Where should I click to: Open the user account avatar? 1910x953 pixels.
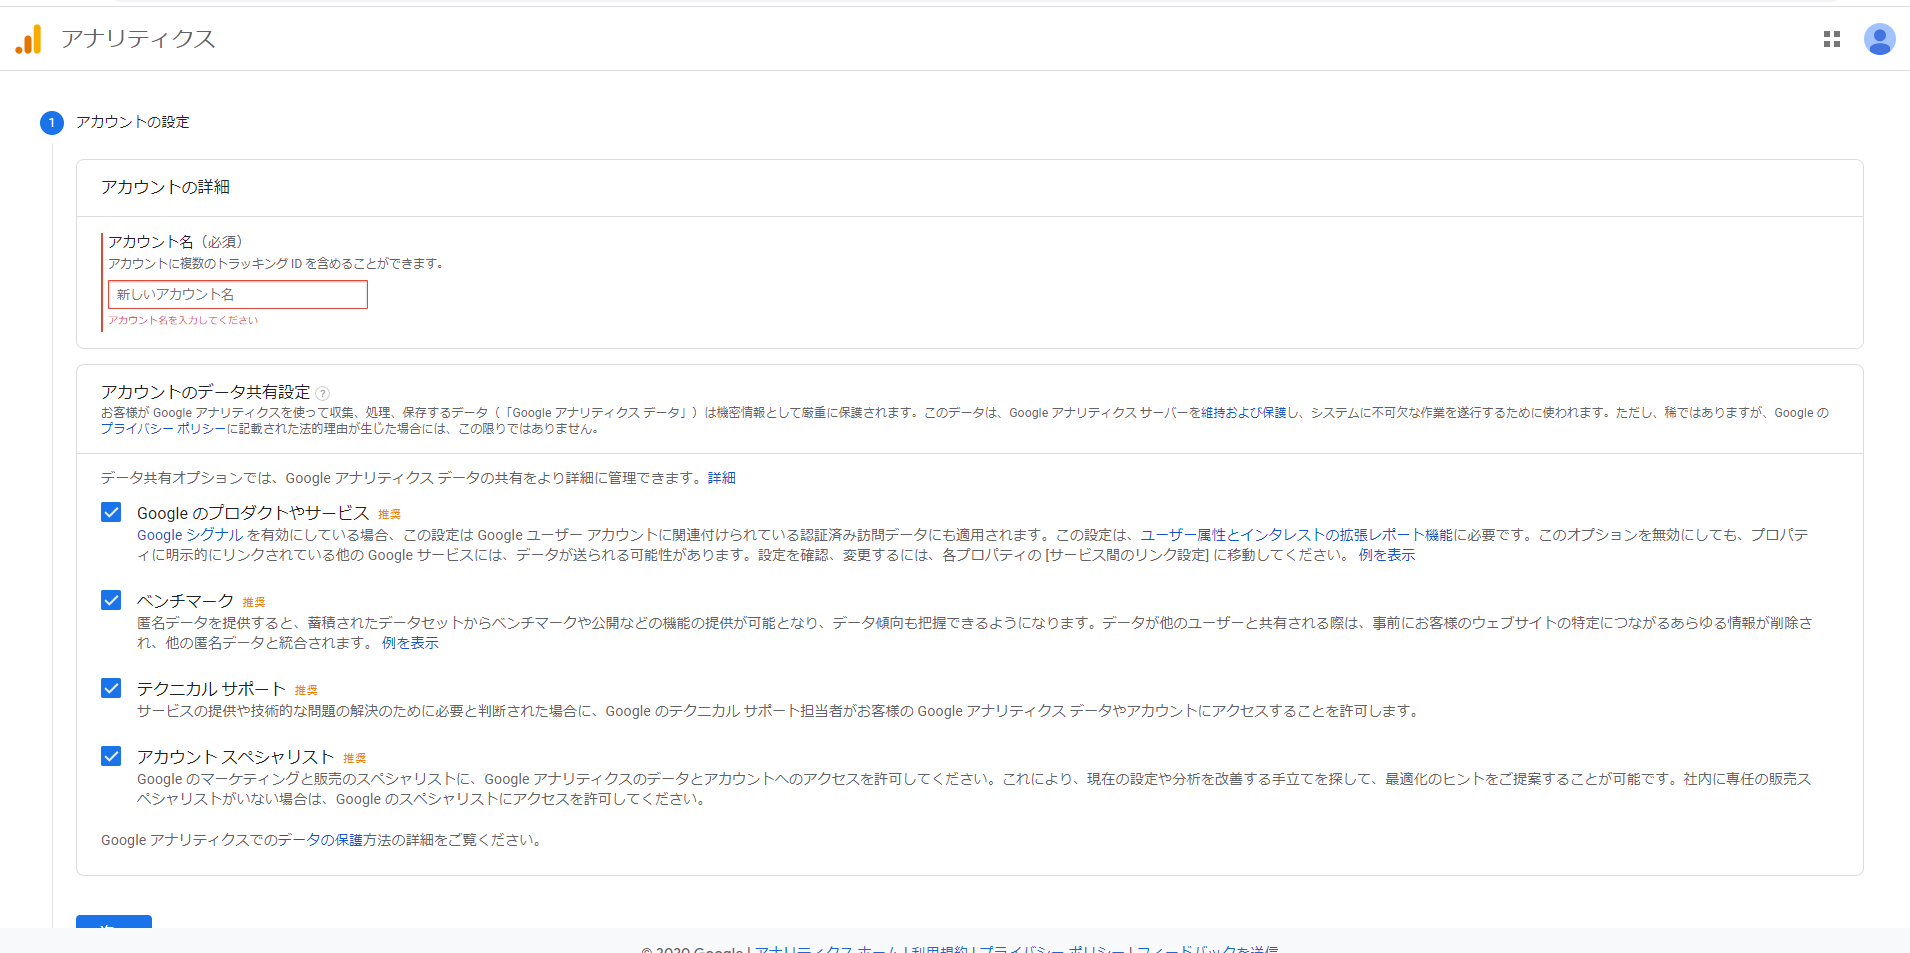[1879, 39]
